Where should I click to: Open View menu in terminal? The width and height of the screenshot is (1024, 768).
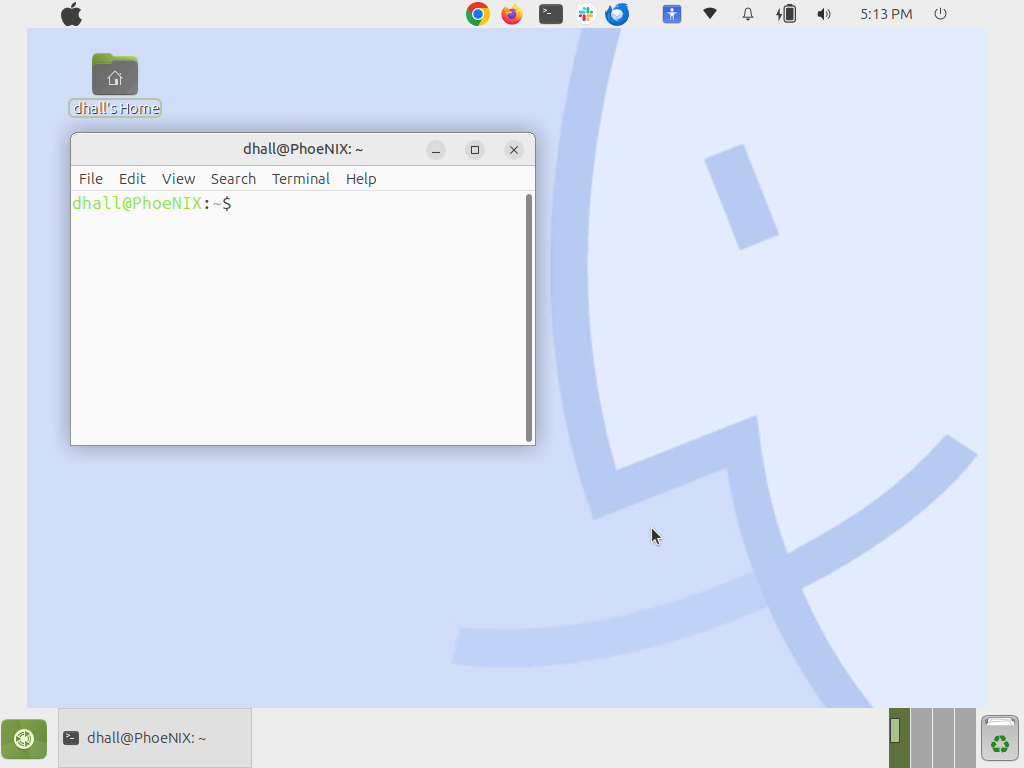[178, 179]
